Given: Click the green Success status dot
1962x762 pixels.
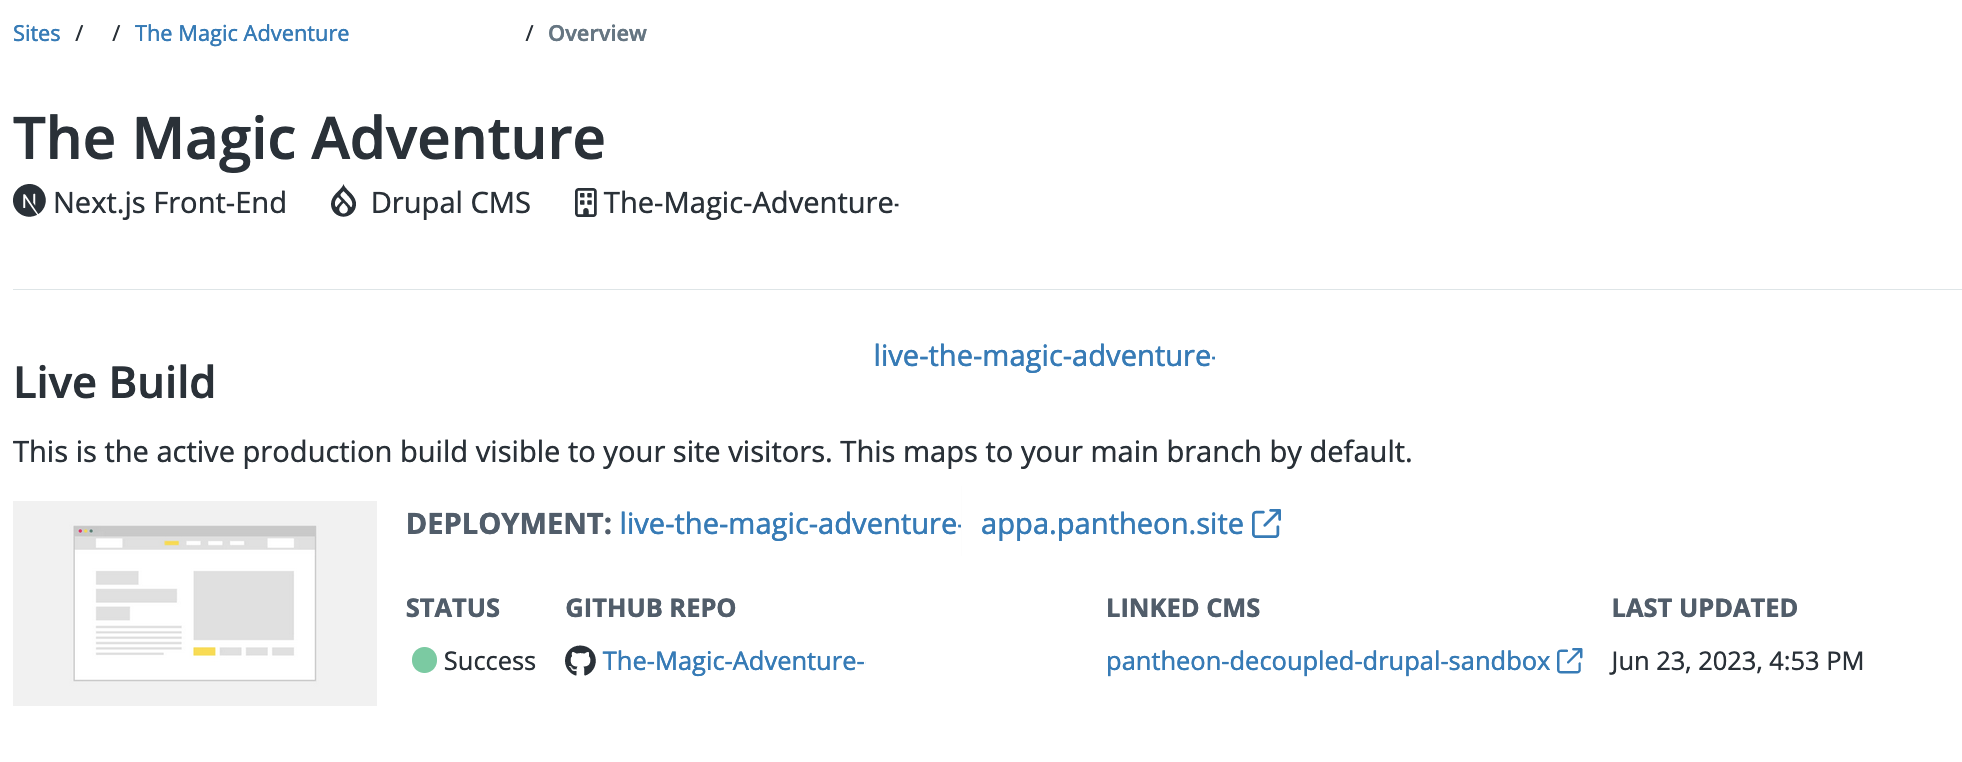Looking at the screenshot, I should [424, 660].
